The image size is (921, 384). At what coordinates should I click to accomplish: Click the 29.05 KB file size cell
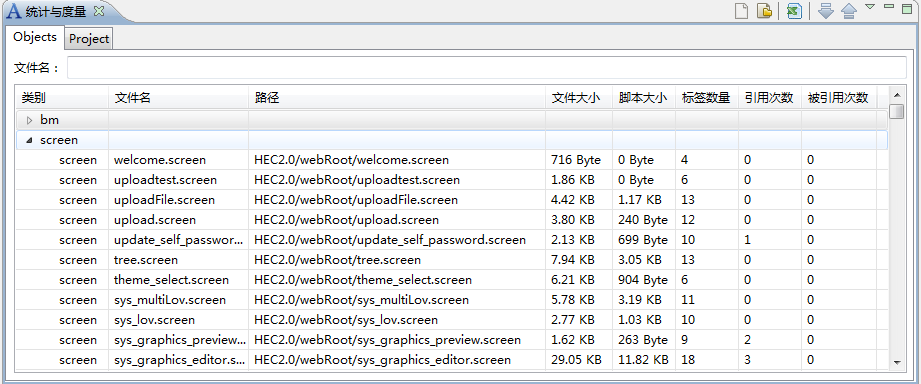click(x=576, y=359)
